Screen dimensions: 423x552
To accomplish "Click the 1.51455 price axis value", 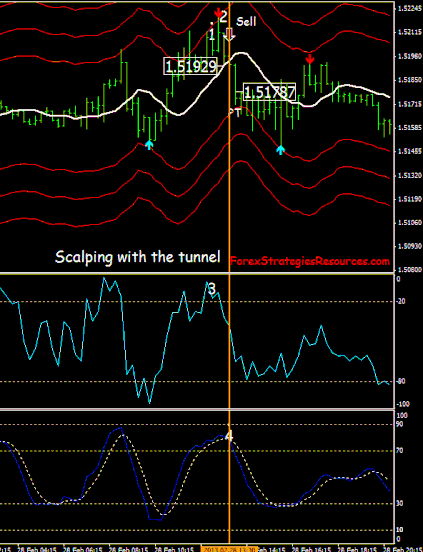I will click(409, 151).
